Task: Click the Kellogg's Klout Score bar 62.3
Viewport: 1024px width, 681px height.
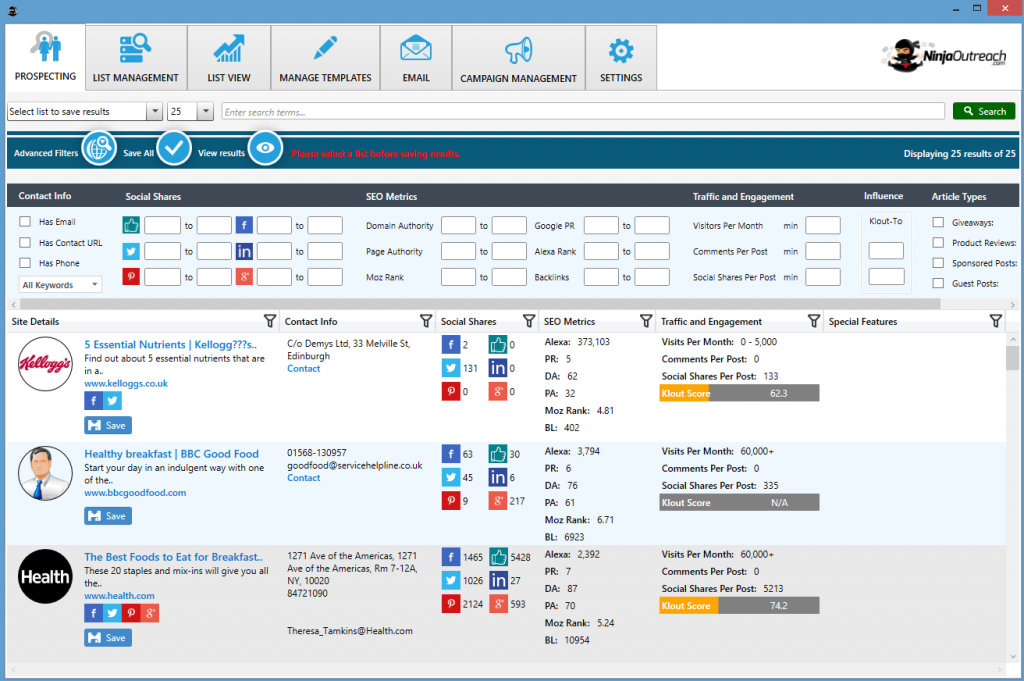Action: [739, 393]
